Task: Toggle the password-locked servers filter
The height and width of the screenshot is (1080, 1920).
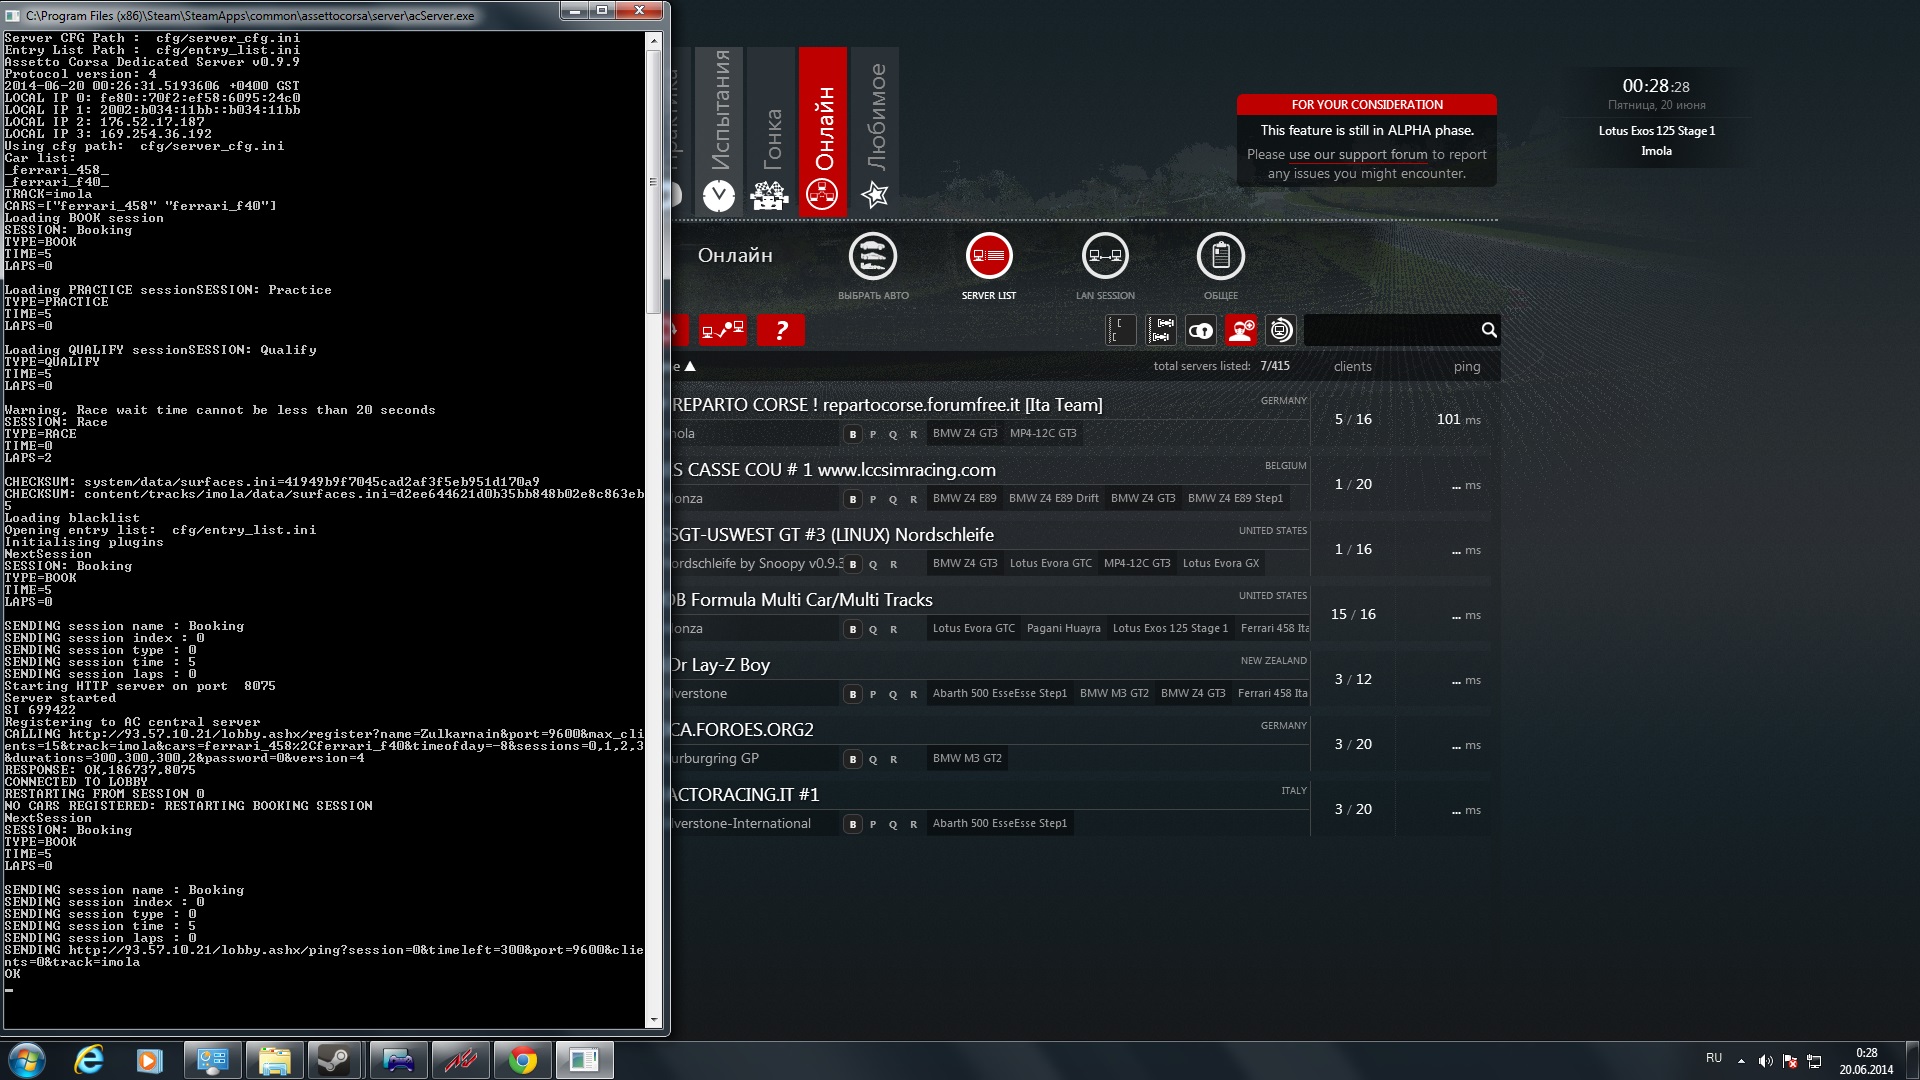Action: coord(1201,330)
